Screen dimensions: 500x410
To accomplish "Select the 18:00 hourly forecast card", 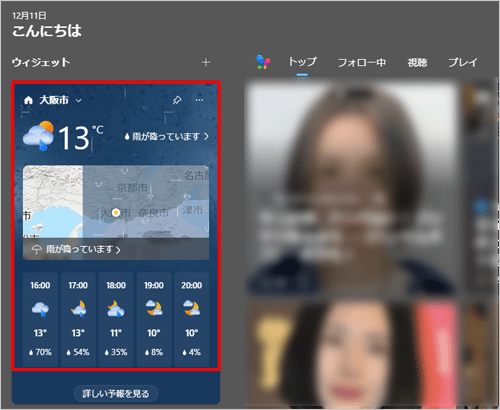I will (x=116, y=319).
